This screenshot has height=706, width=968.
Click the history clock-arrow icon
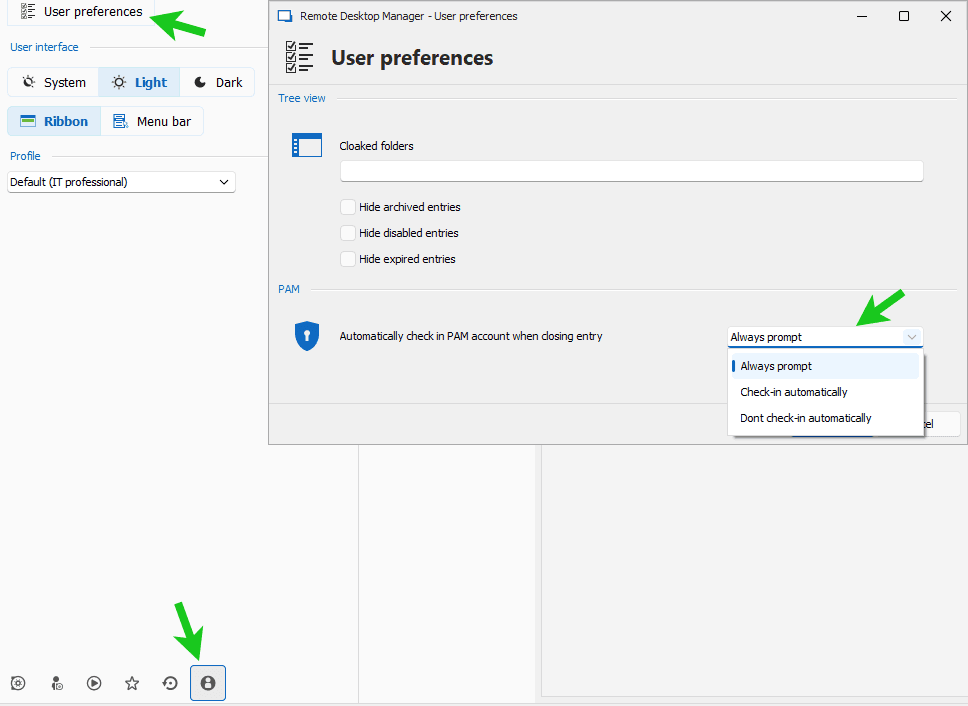(x=170, y=683)
